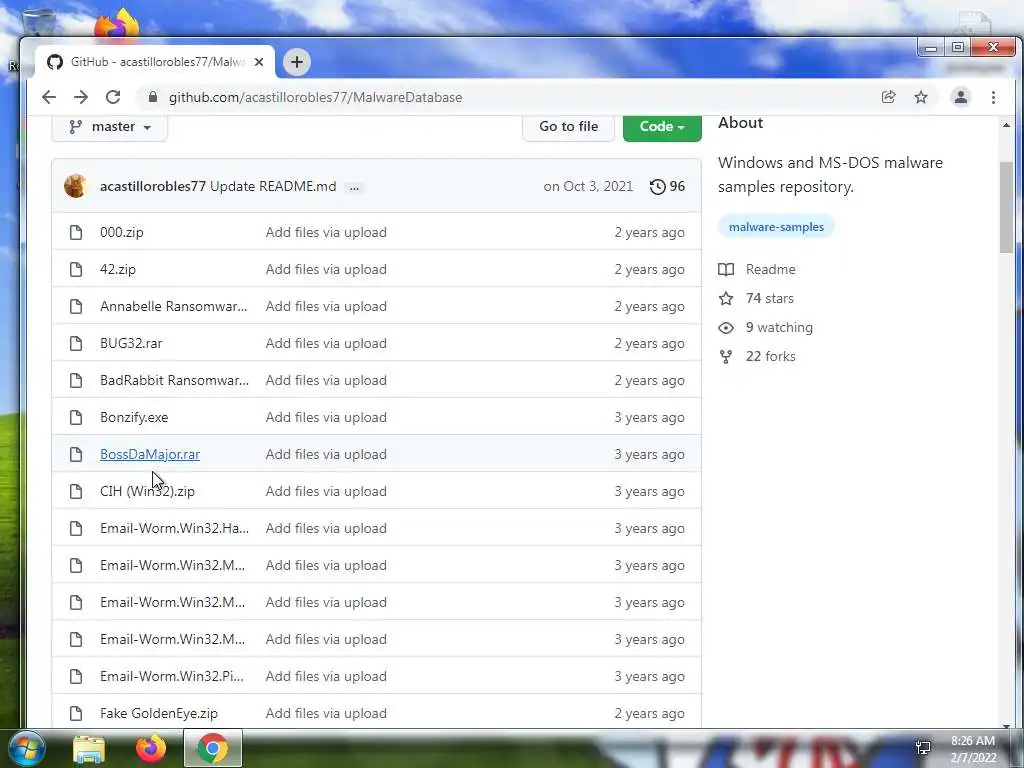Screen dimensions: 1024x768
Task: Click the scrollbar up arrow
Action: tap(1006, 125)
